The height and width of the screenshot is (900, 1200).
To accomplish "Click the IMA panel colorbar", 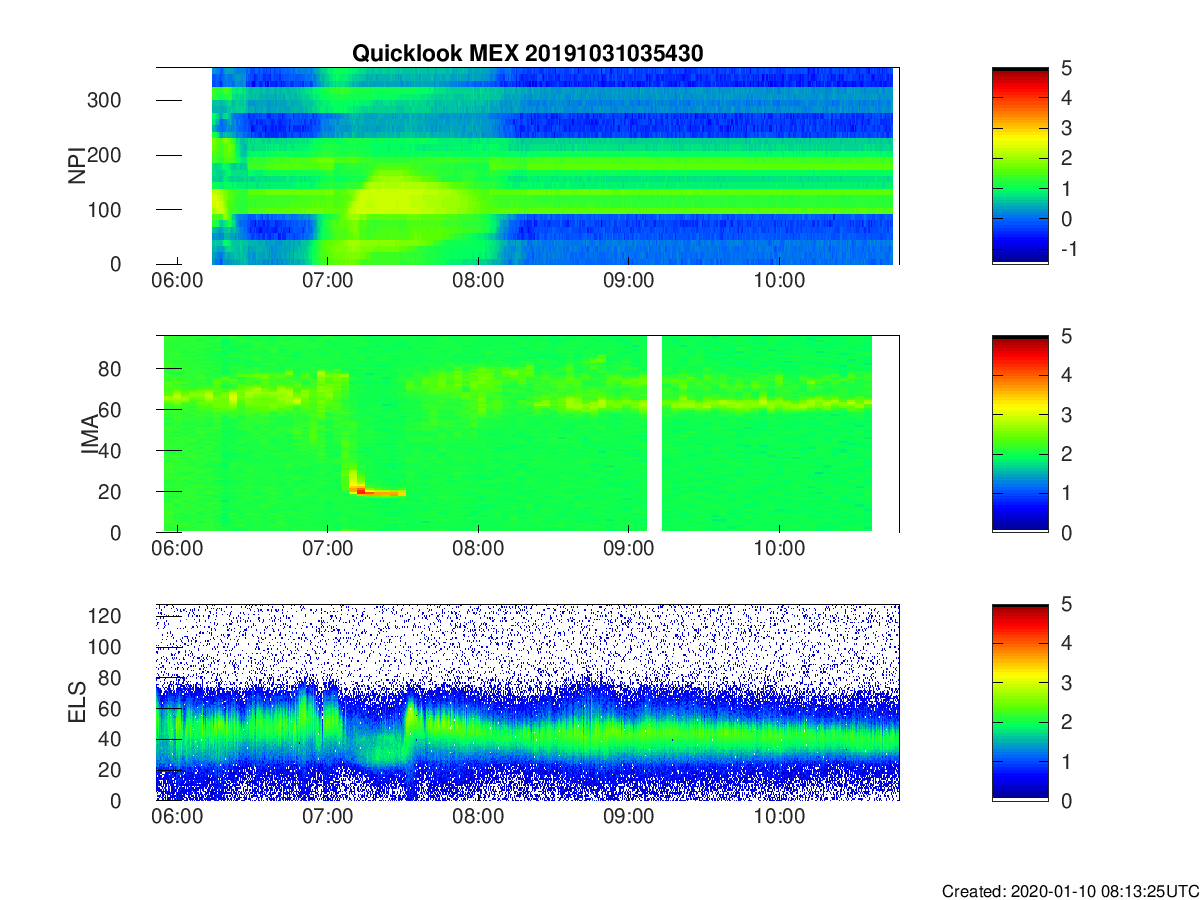I will pyautogui.click(x=1020, y=434).
